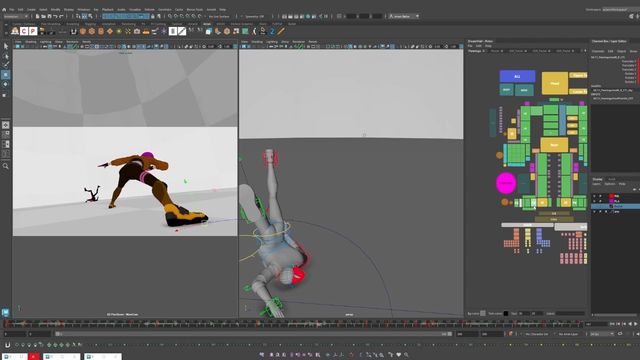Click the play forward button in playback controls
The width and height of the screenshot is (640, 360).
pos(635,324)
